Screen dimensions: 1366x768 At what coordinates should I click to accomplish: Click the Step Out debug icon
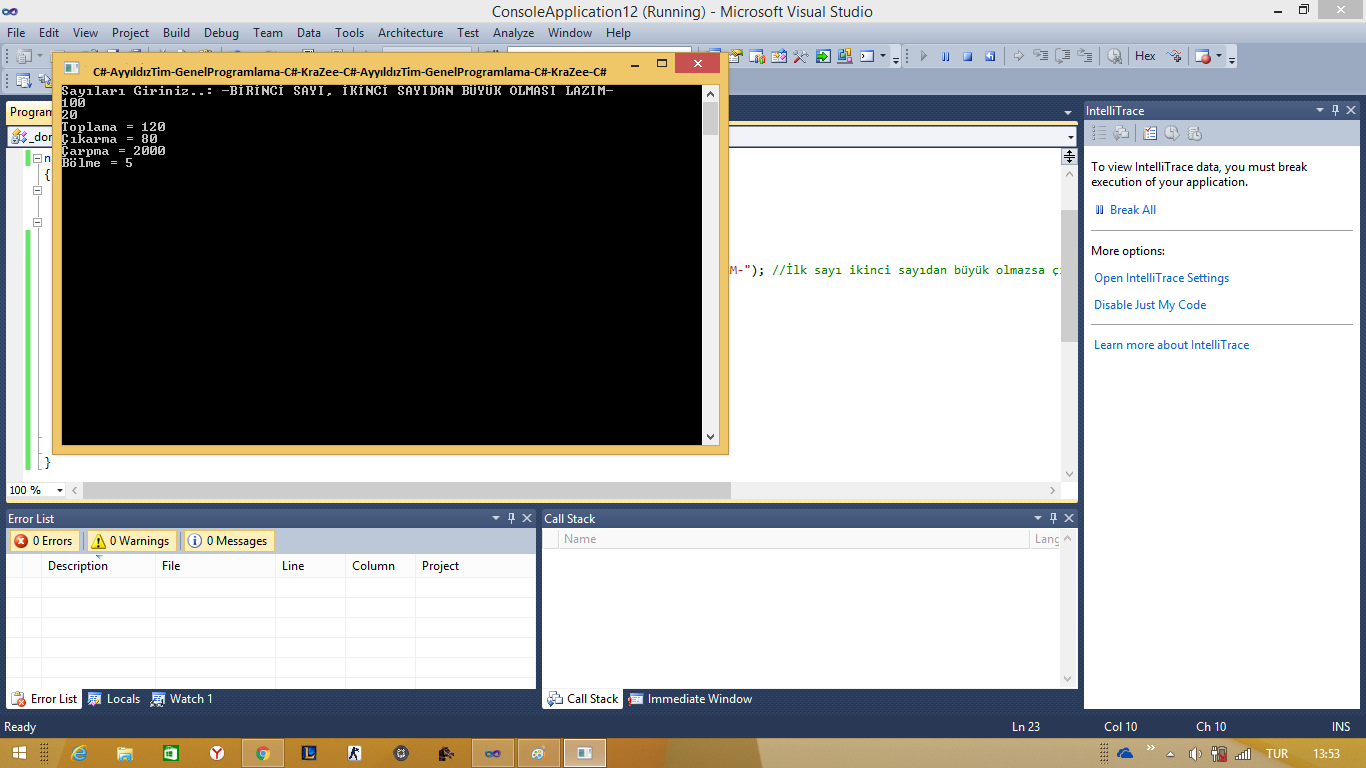(x=1085, y=56)
